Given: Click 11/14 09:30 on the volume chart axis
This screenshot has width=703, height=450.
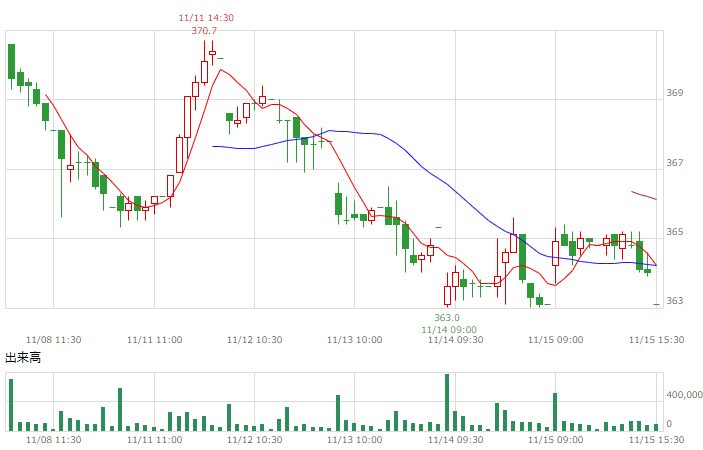Looking at the screenshot, I should click(x=456, y=439).
